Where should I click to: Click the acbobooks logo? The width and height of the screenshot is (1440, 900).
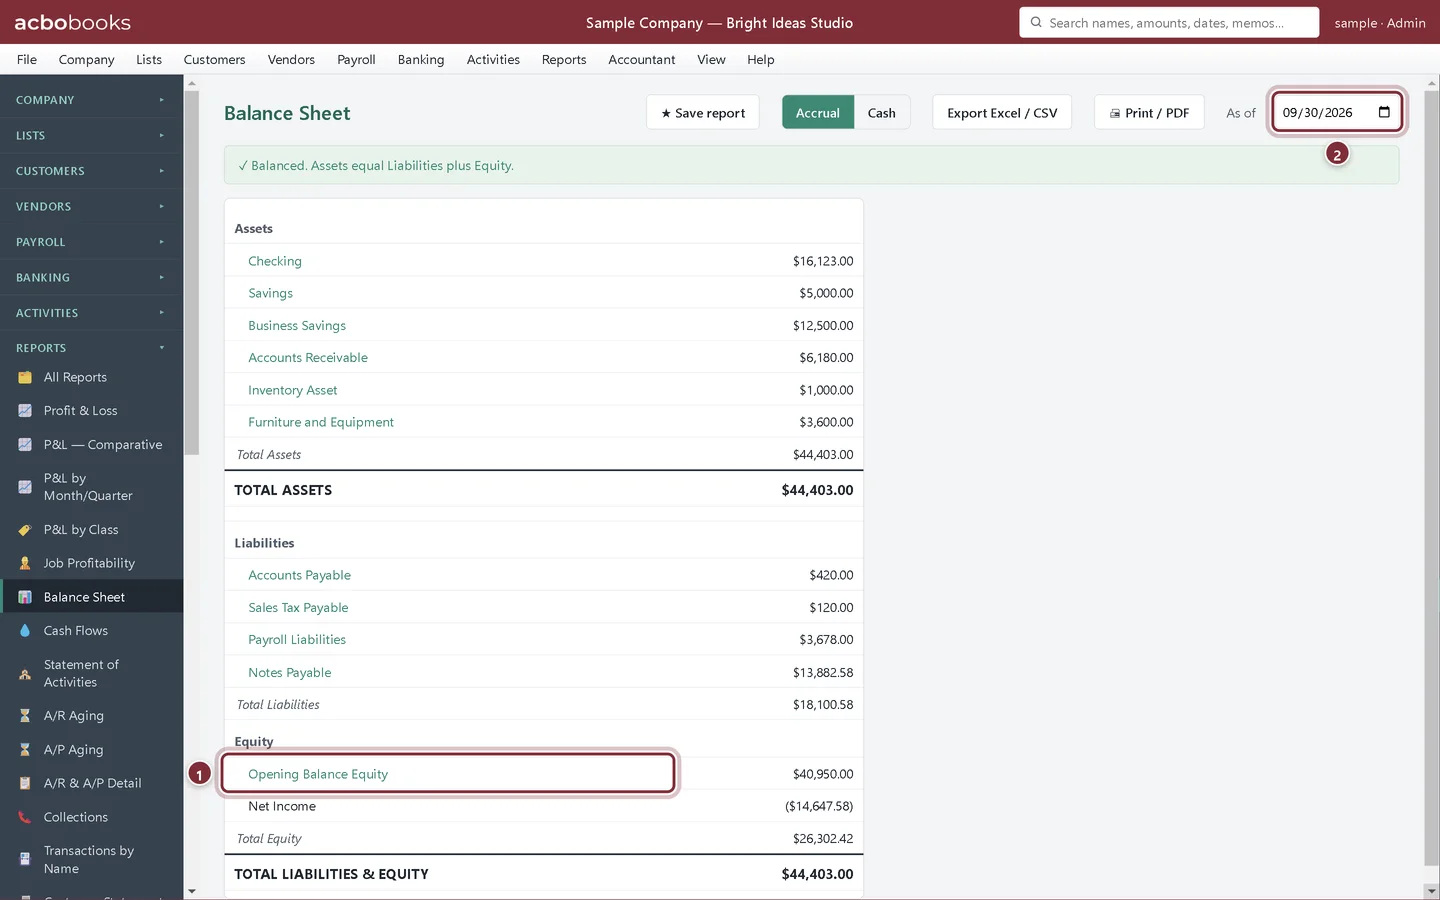click(x=73, y=22)
